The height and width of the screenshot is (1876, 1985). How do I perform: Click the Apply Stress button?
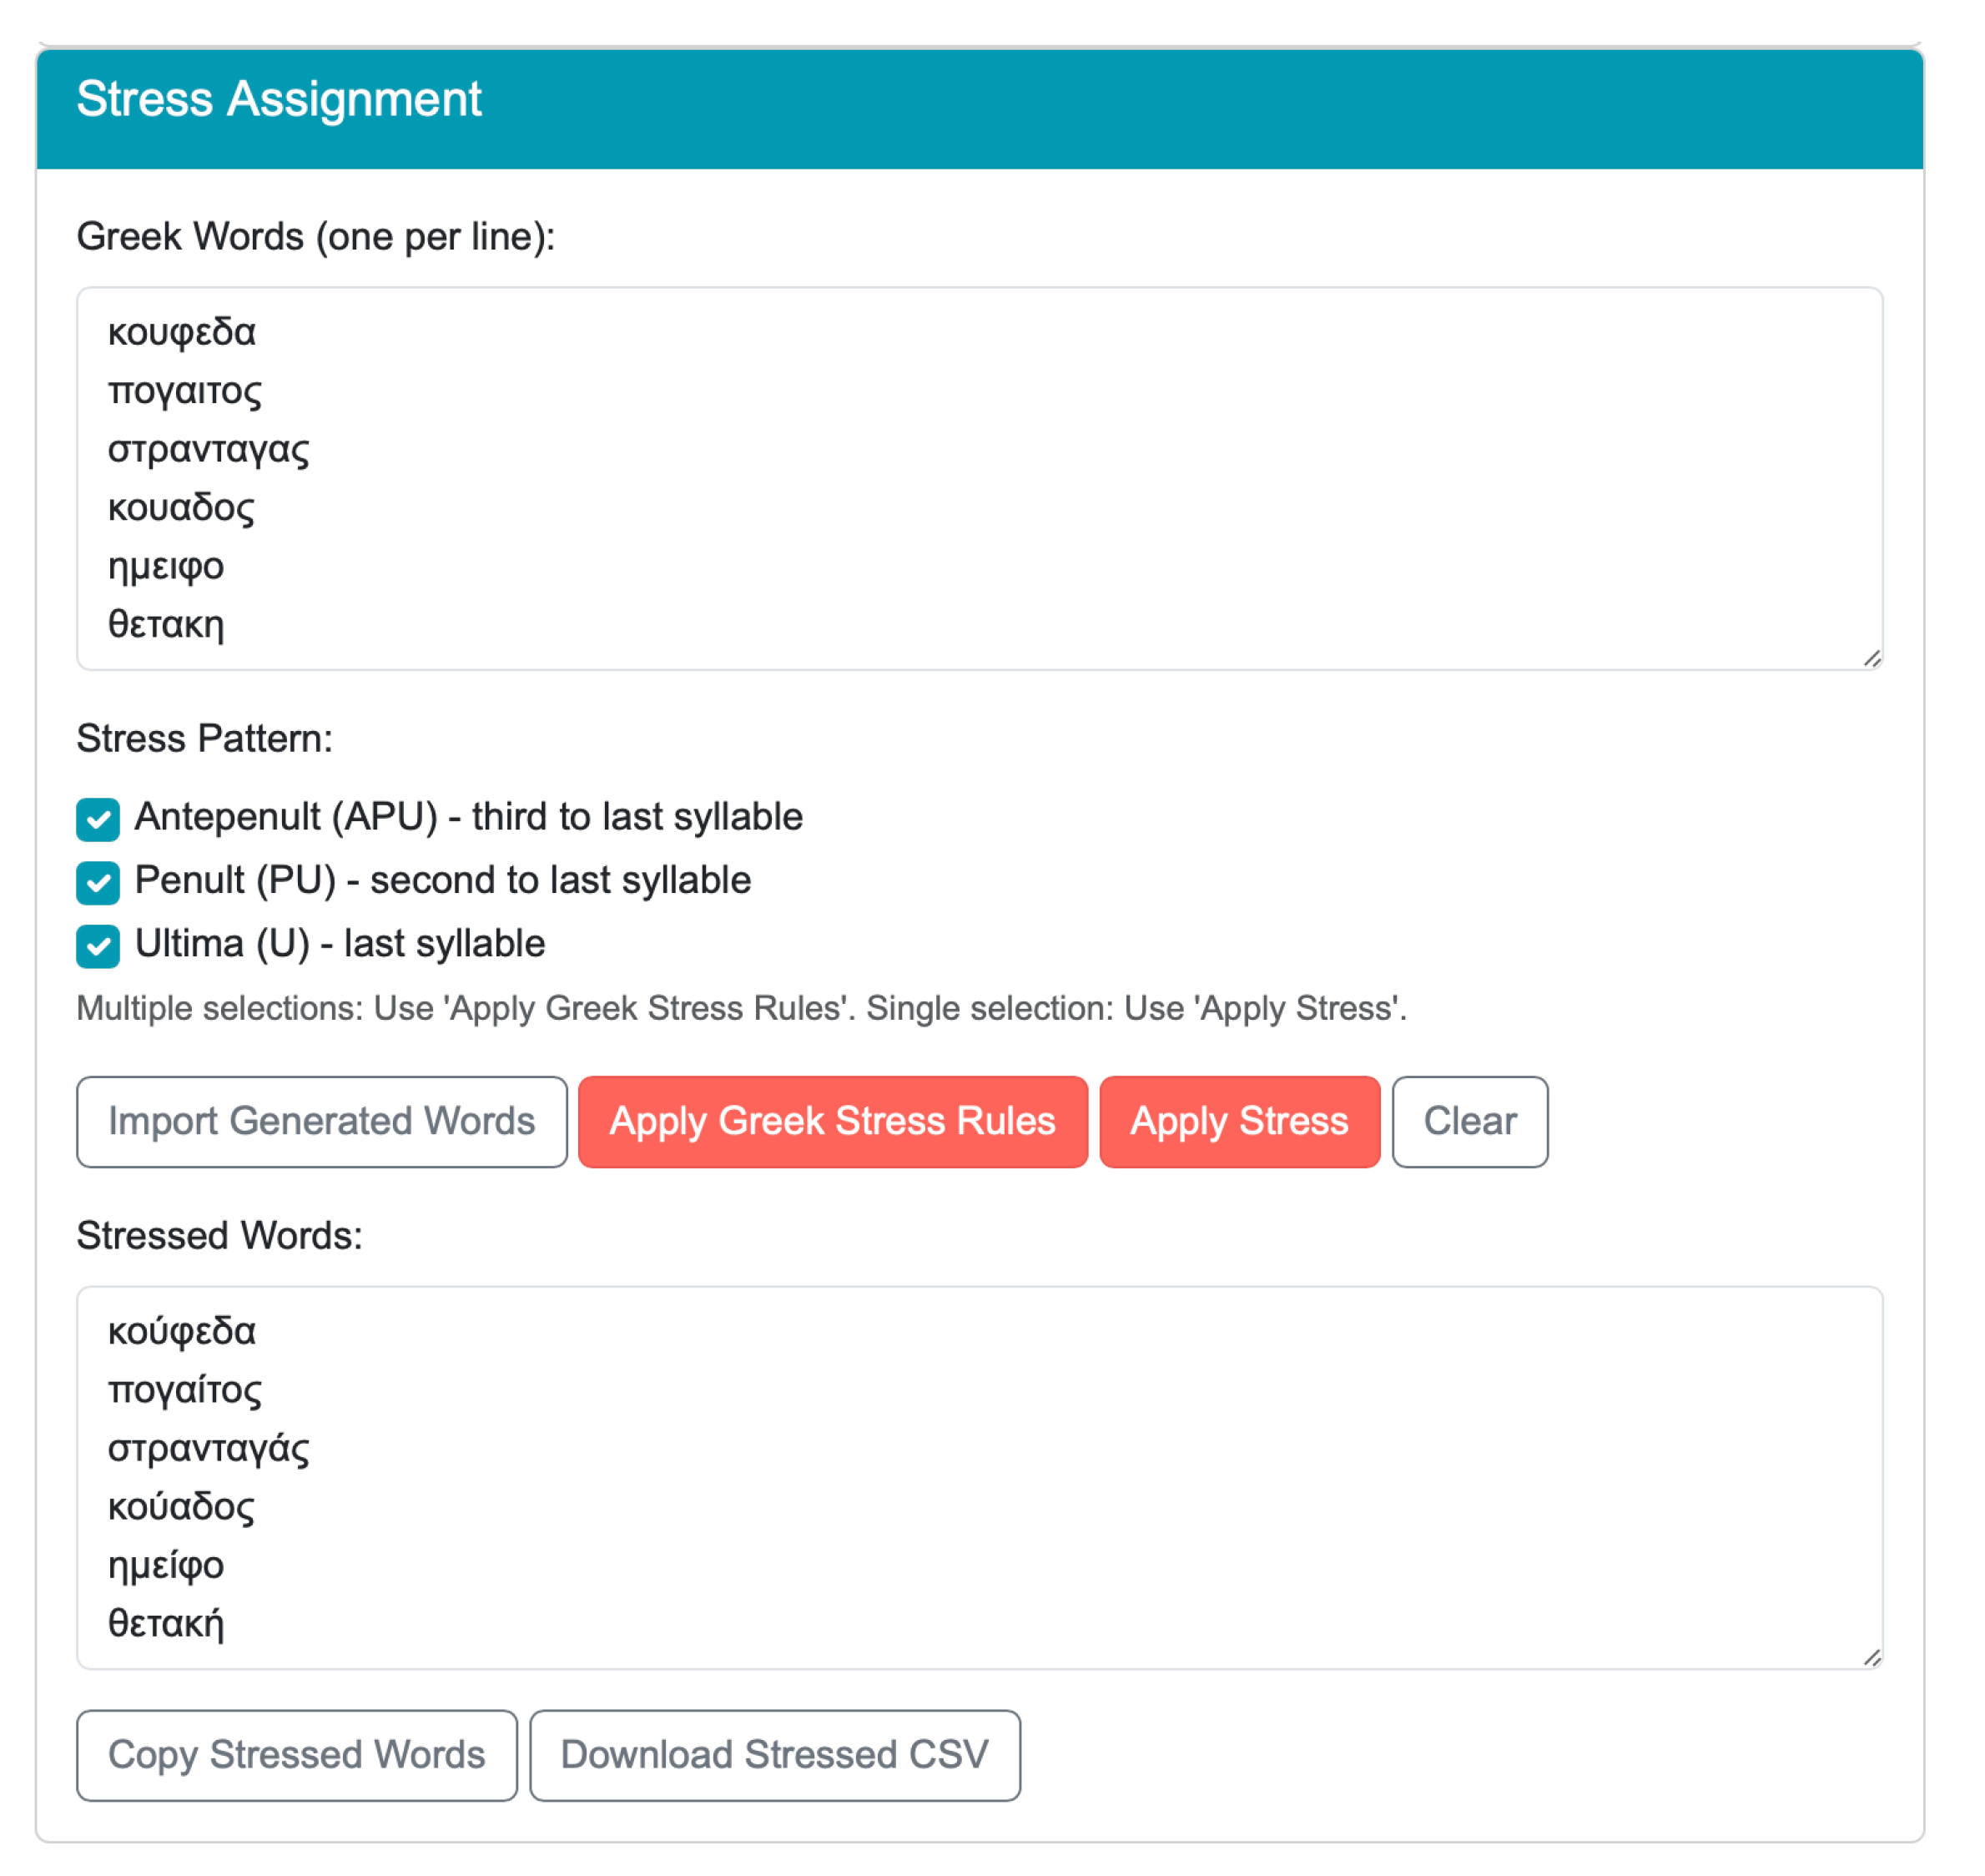tap(1239, 1121)
